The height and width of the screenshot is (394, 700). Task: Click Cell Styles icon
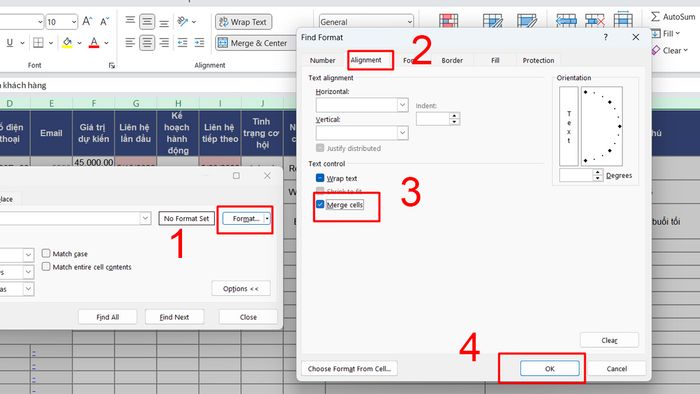527,21
